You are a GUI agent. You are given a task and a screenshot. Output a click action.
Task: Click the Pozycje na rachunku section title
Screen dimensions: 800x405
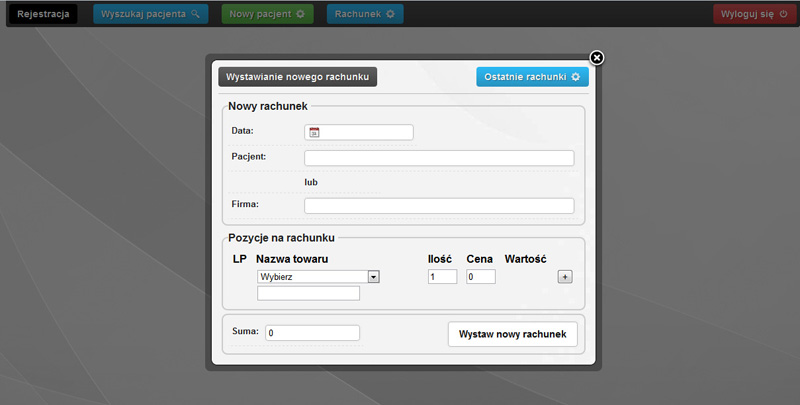(282, 238)
